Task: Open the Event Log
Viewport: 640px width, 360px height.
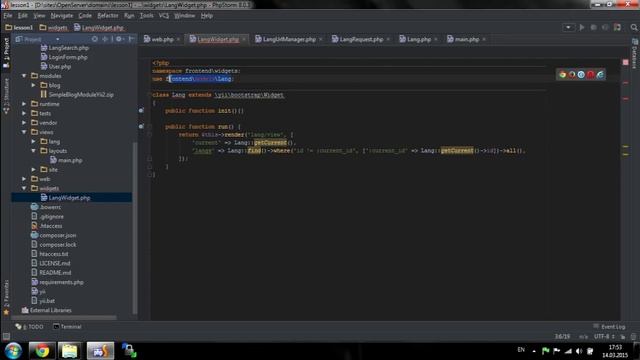Action: click(x=609, y=327)
